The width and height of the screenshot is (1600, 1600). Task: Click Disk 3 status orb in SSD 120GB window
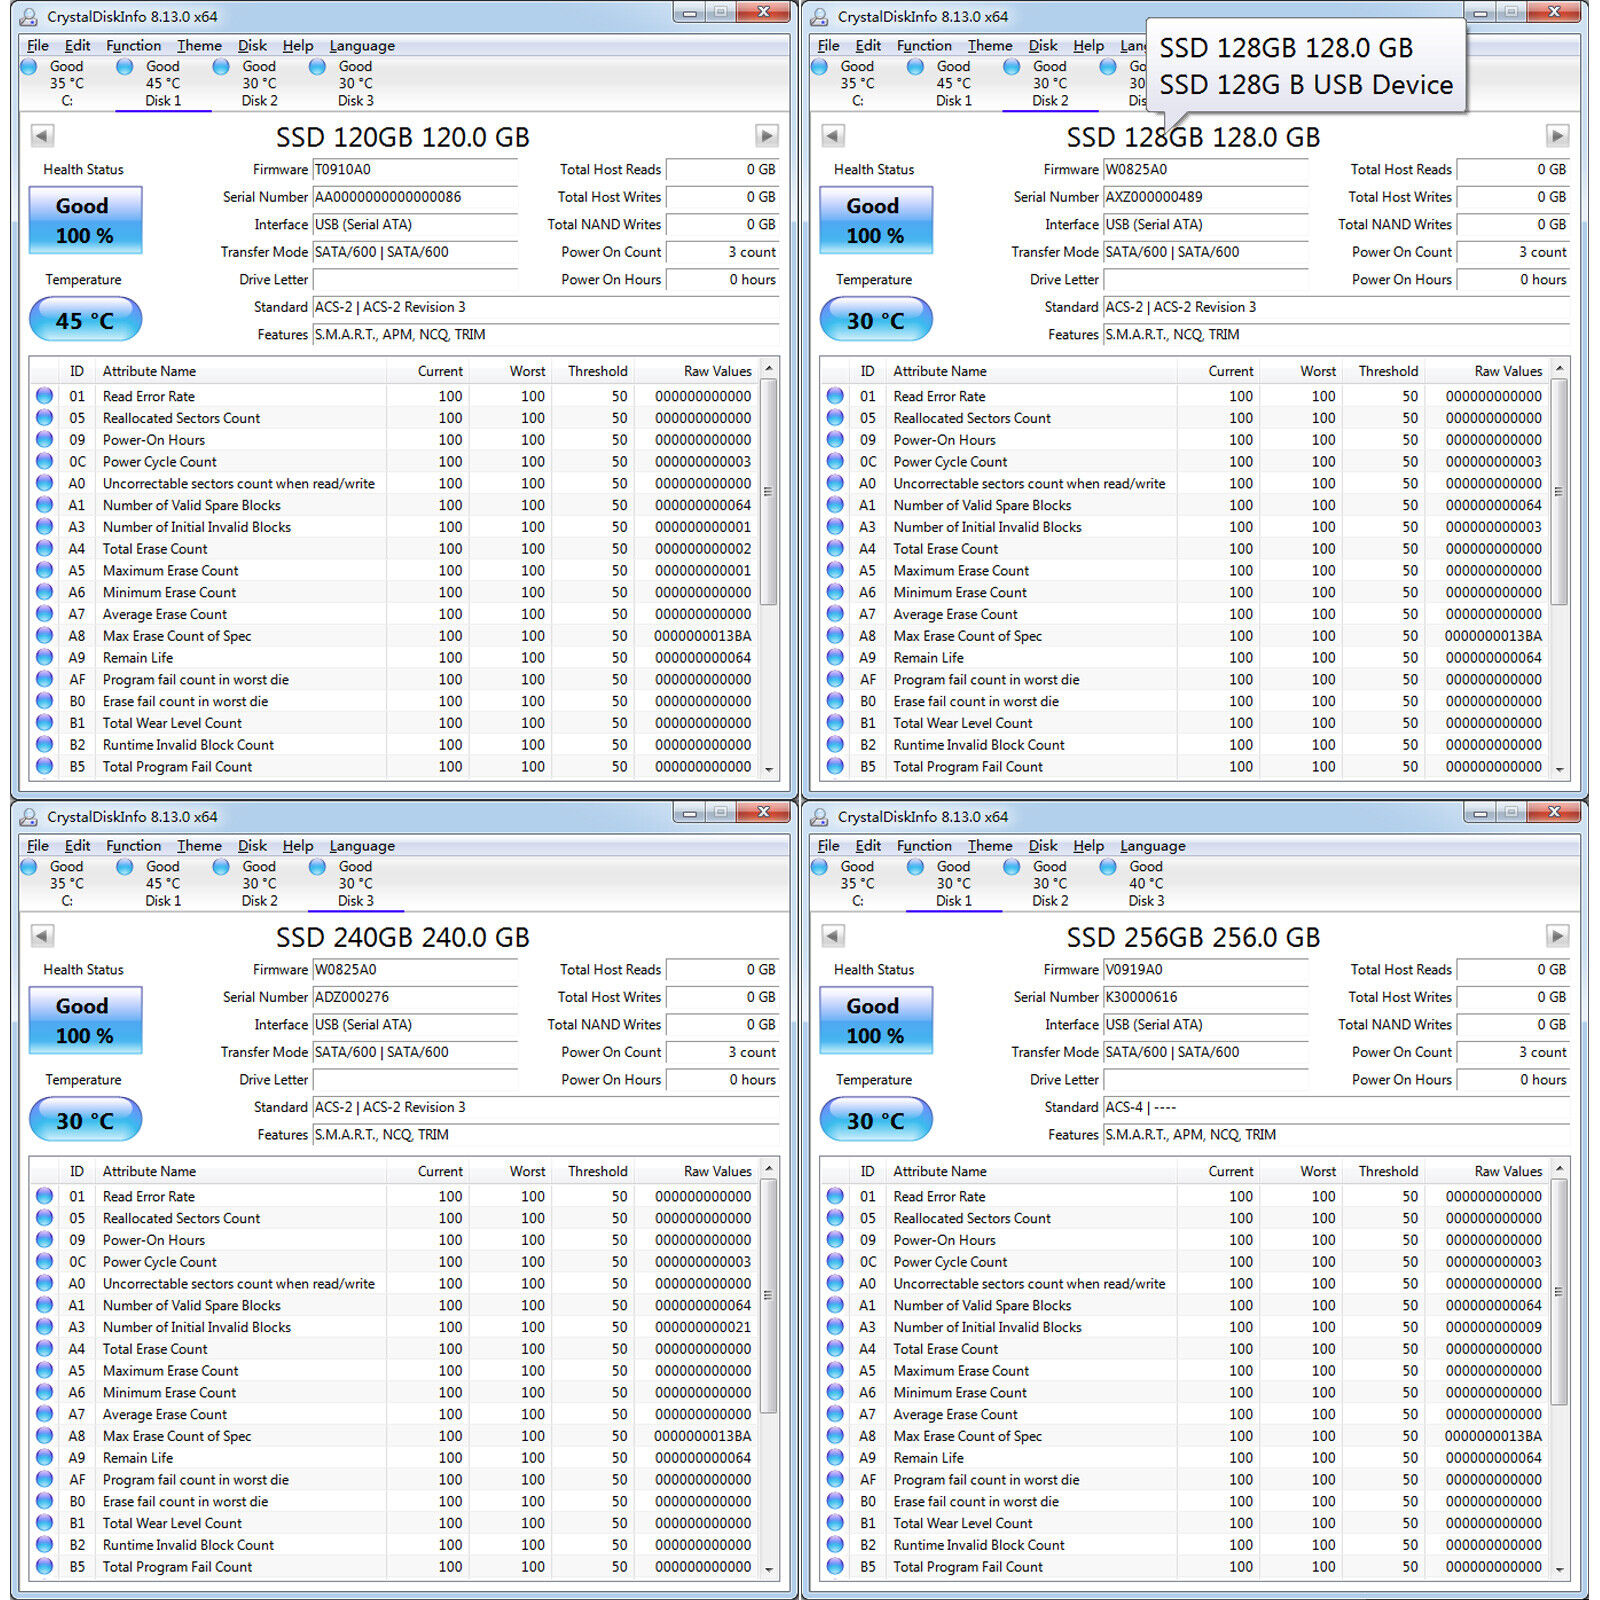tap(318, 67)
